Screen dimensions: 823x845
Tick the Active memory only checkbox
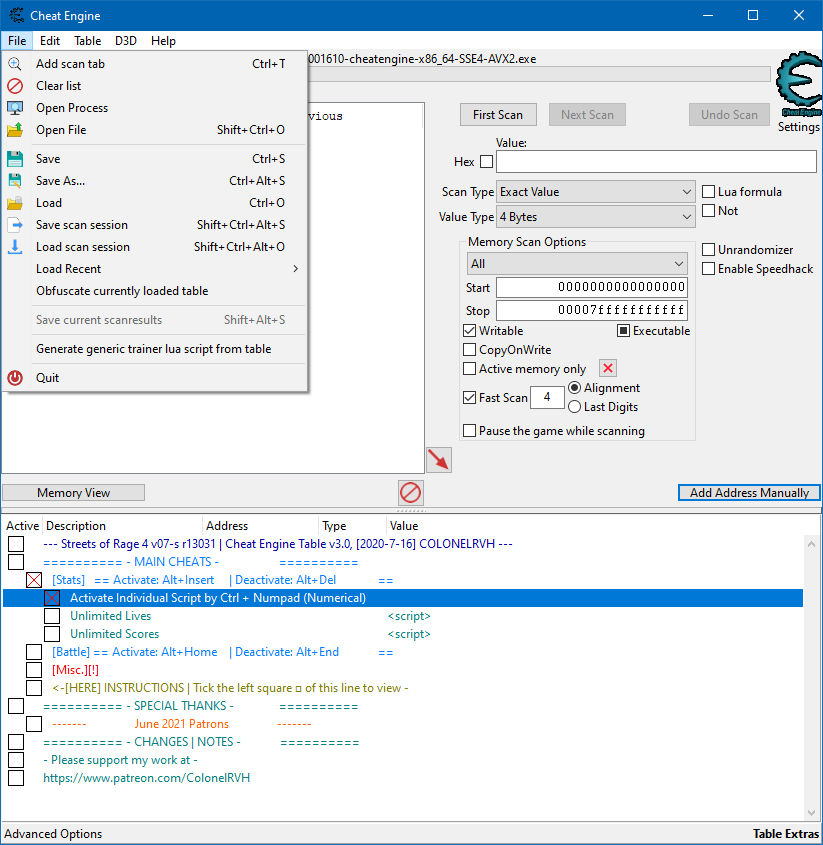(x=469, y=369)
